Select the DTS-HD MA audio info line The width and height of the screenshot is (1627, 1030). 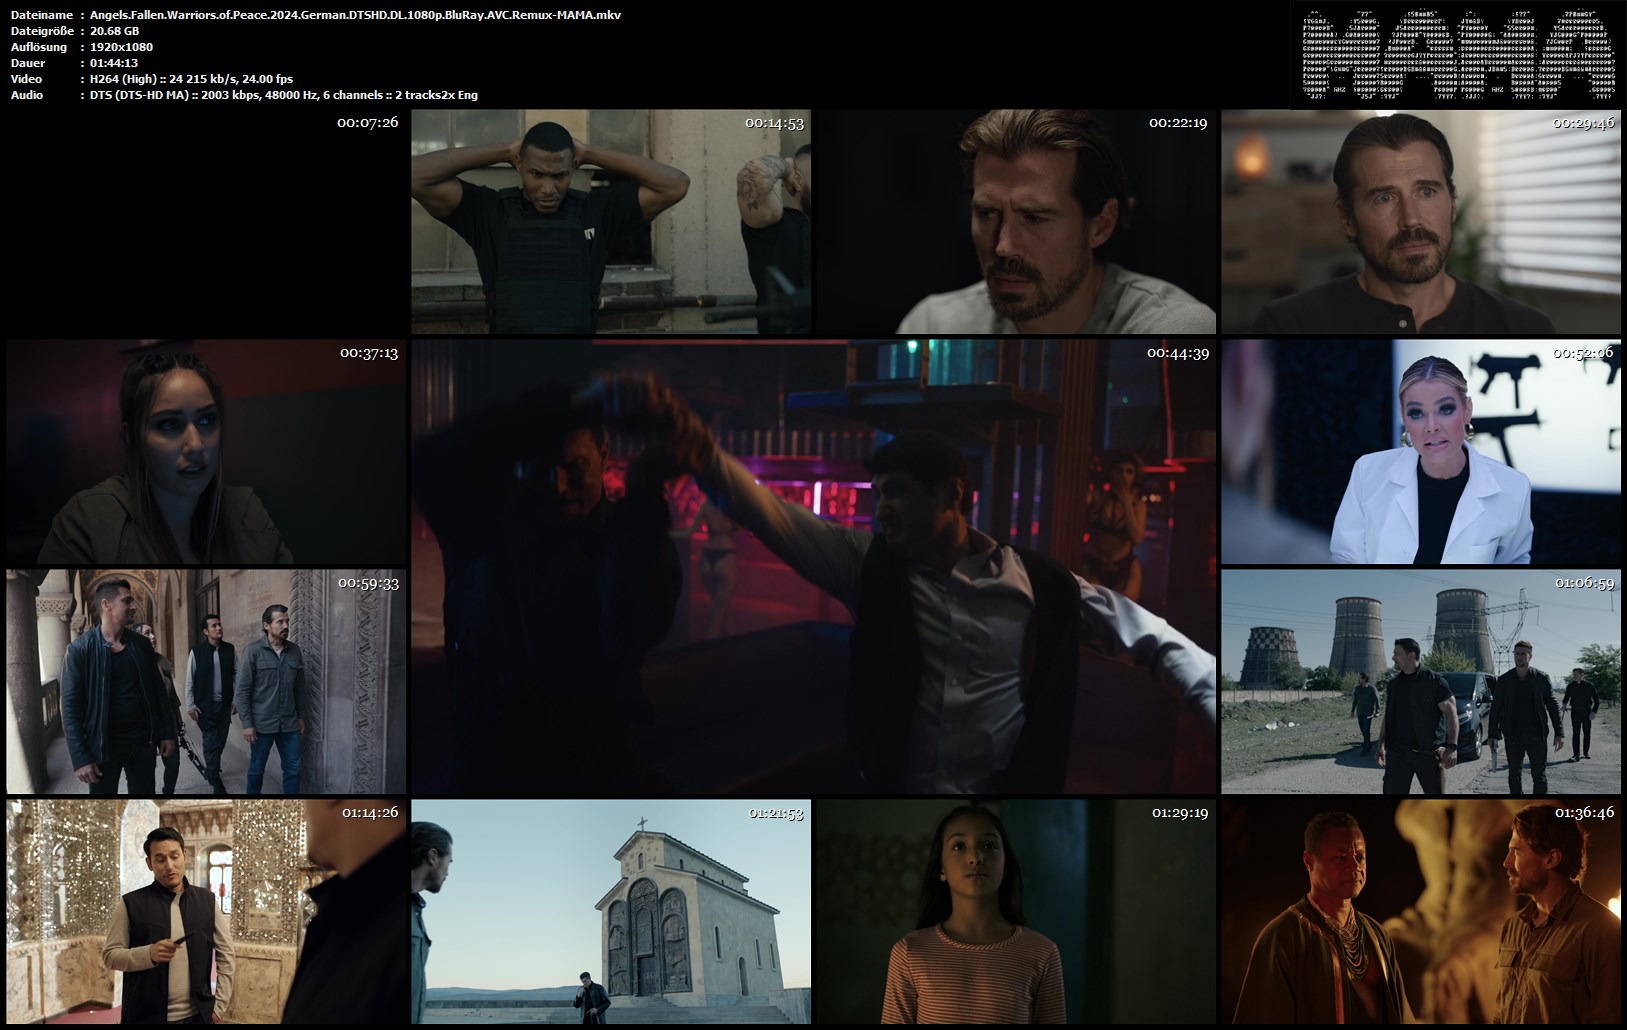point(283,95)
